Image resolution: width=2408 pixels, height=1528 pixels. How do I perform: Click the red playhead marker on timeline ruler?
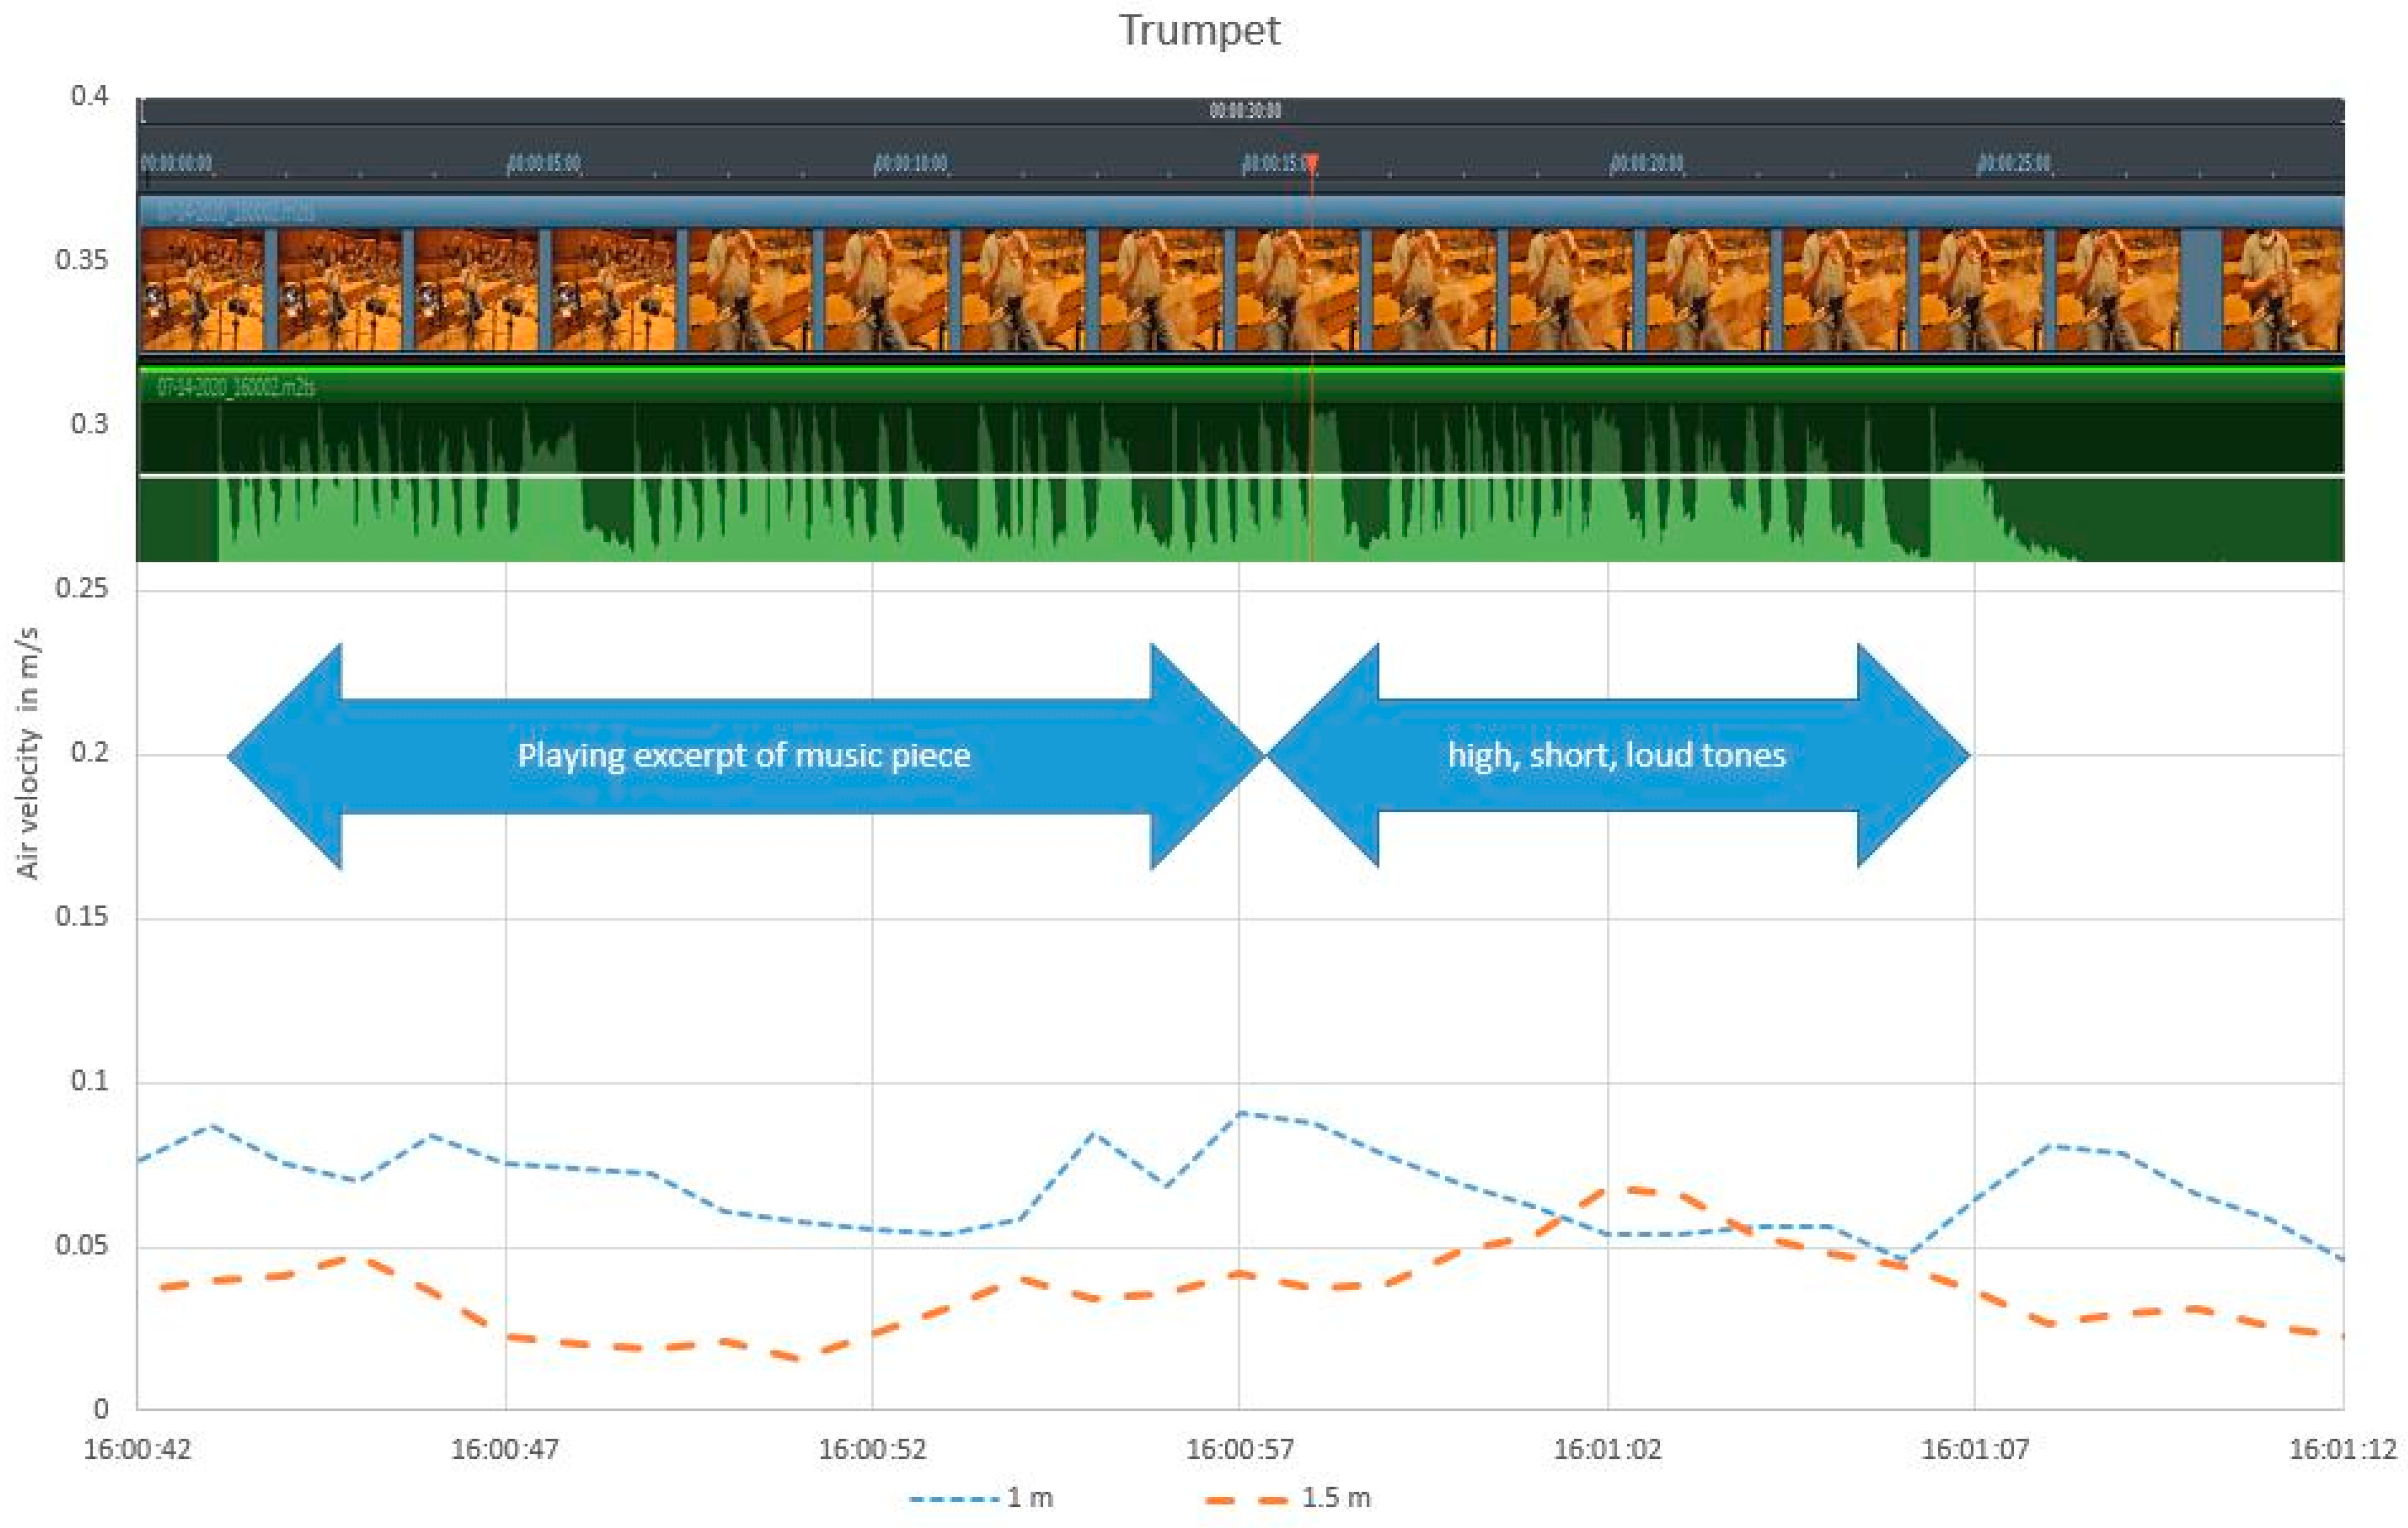click(1312, 162)
